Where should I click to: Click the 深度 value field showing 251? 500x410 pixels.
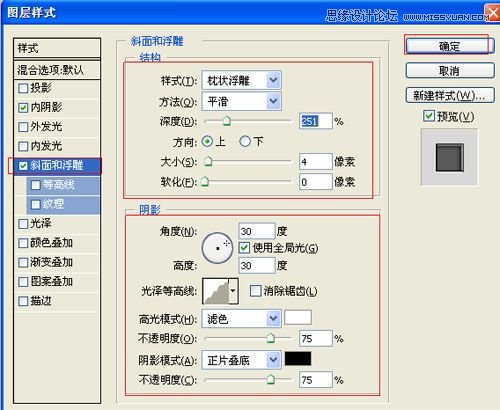coord(316,121)
